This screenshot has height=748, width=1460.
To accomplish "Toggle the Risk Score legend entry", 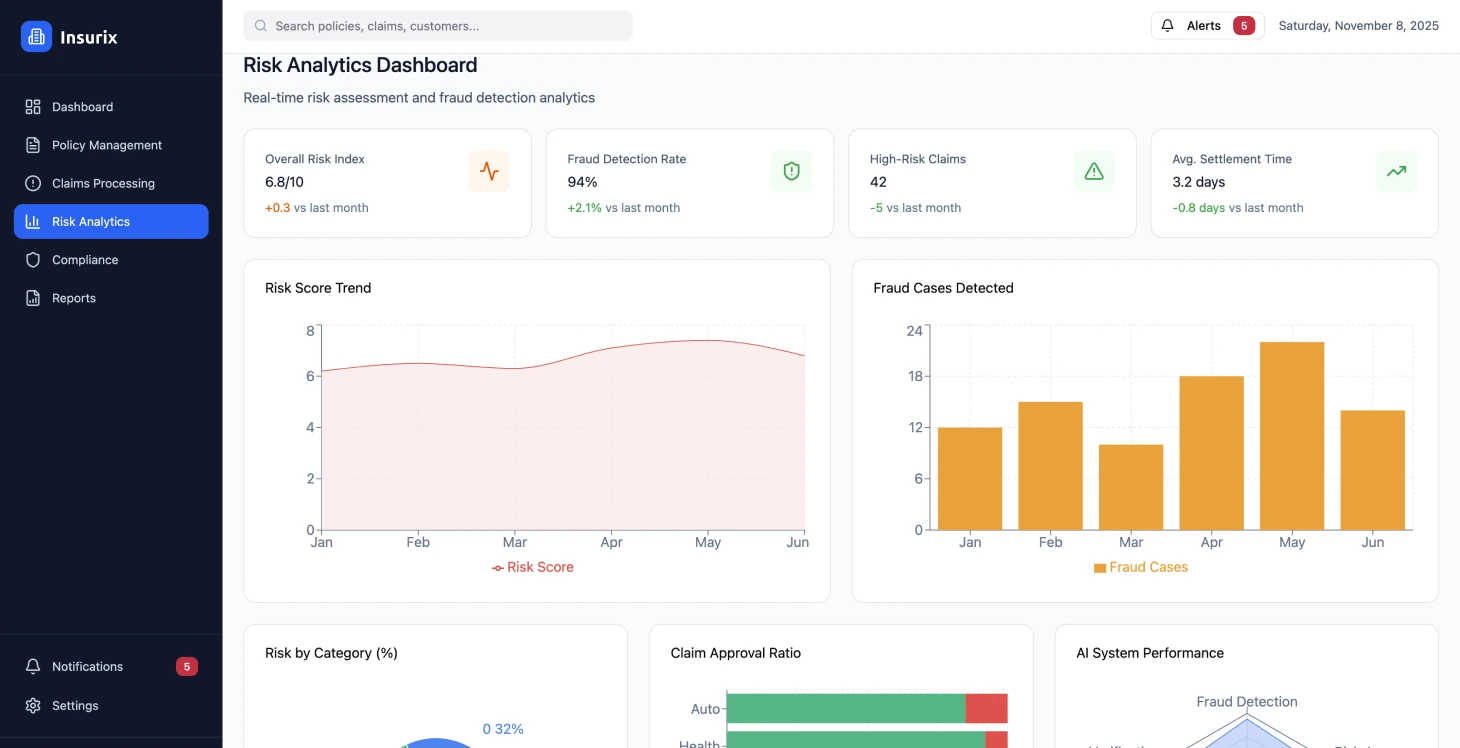I will pyautogui.click(x=532, y=567).
